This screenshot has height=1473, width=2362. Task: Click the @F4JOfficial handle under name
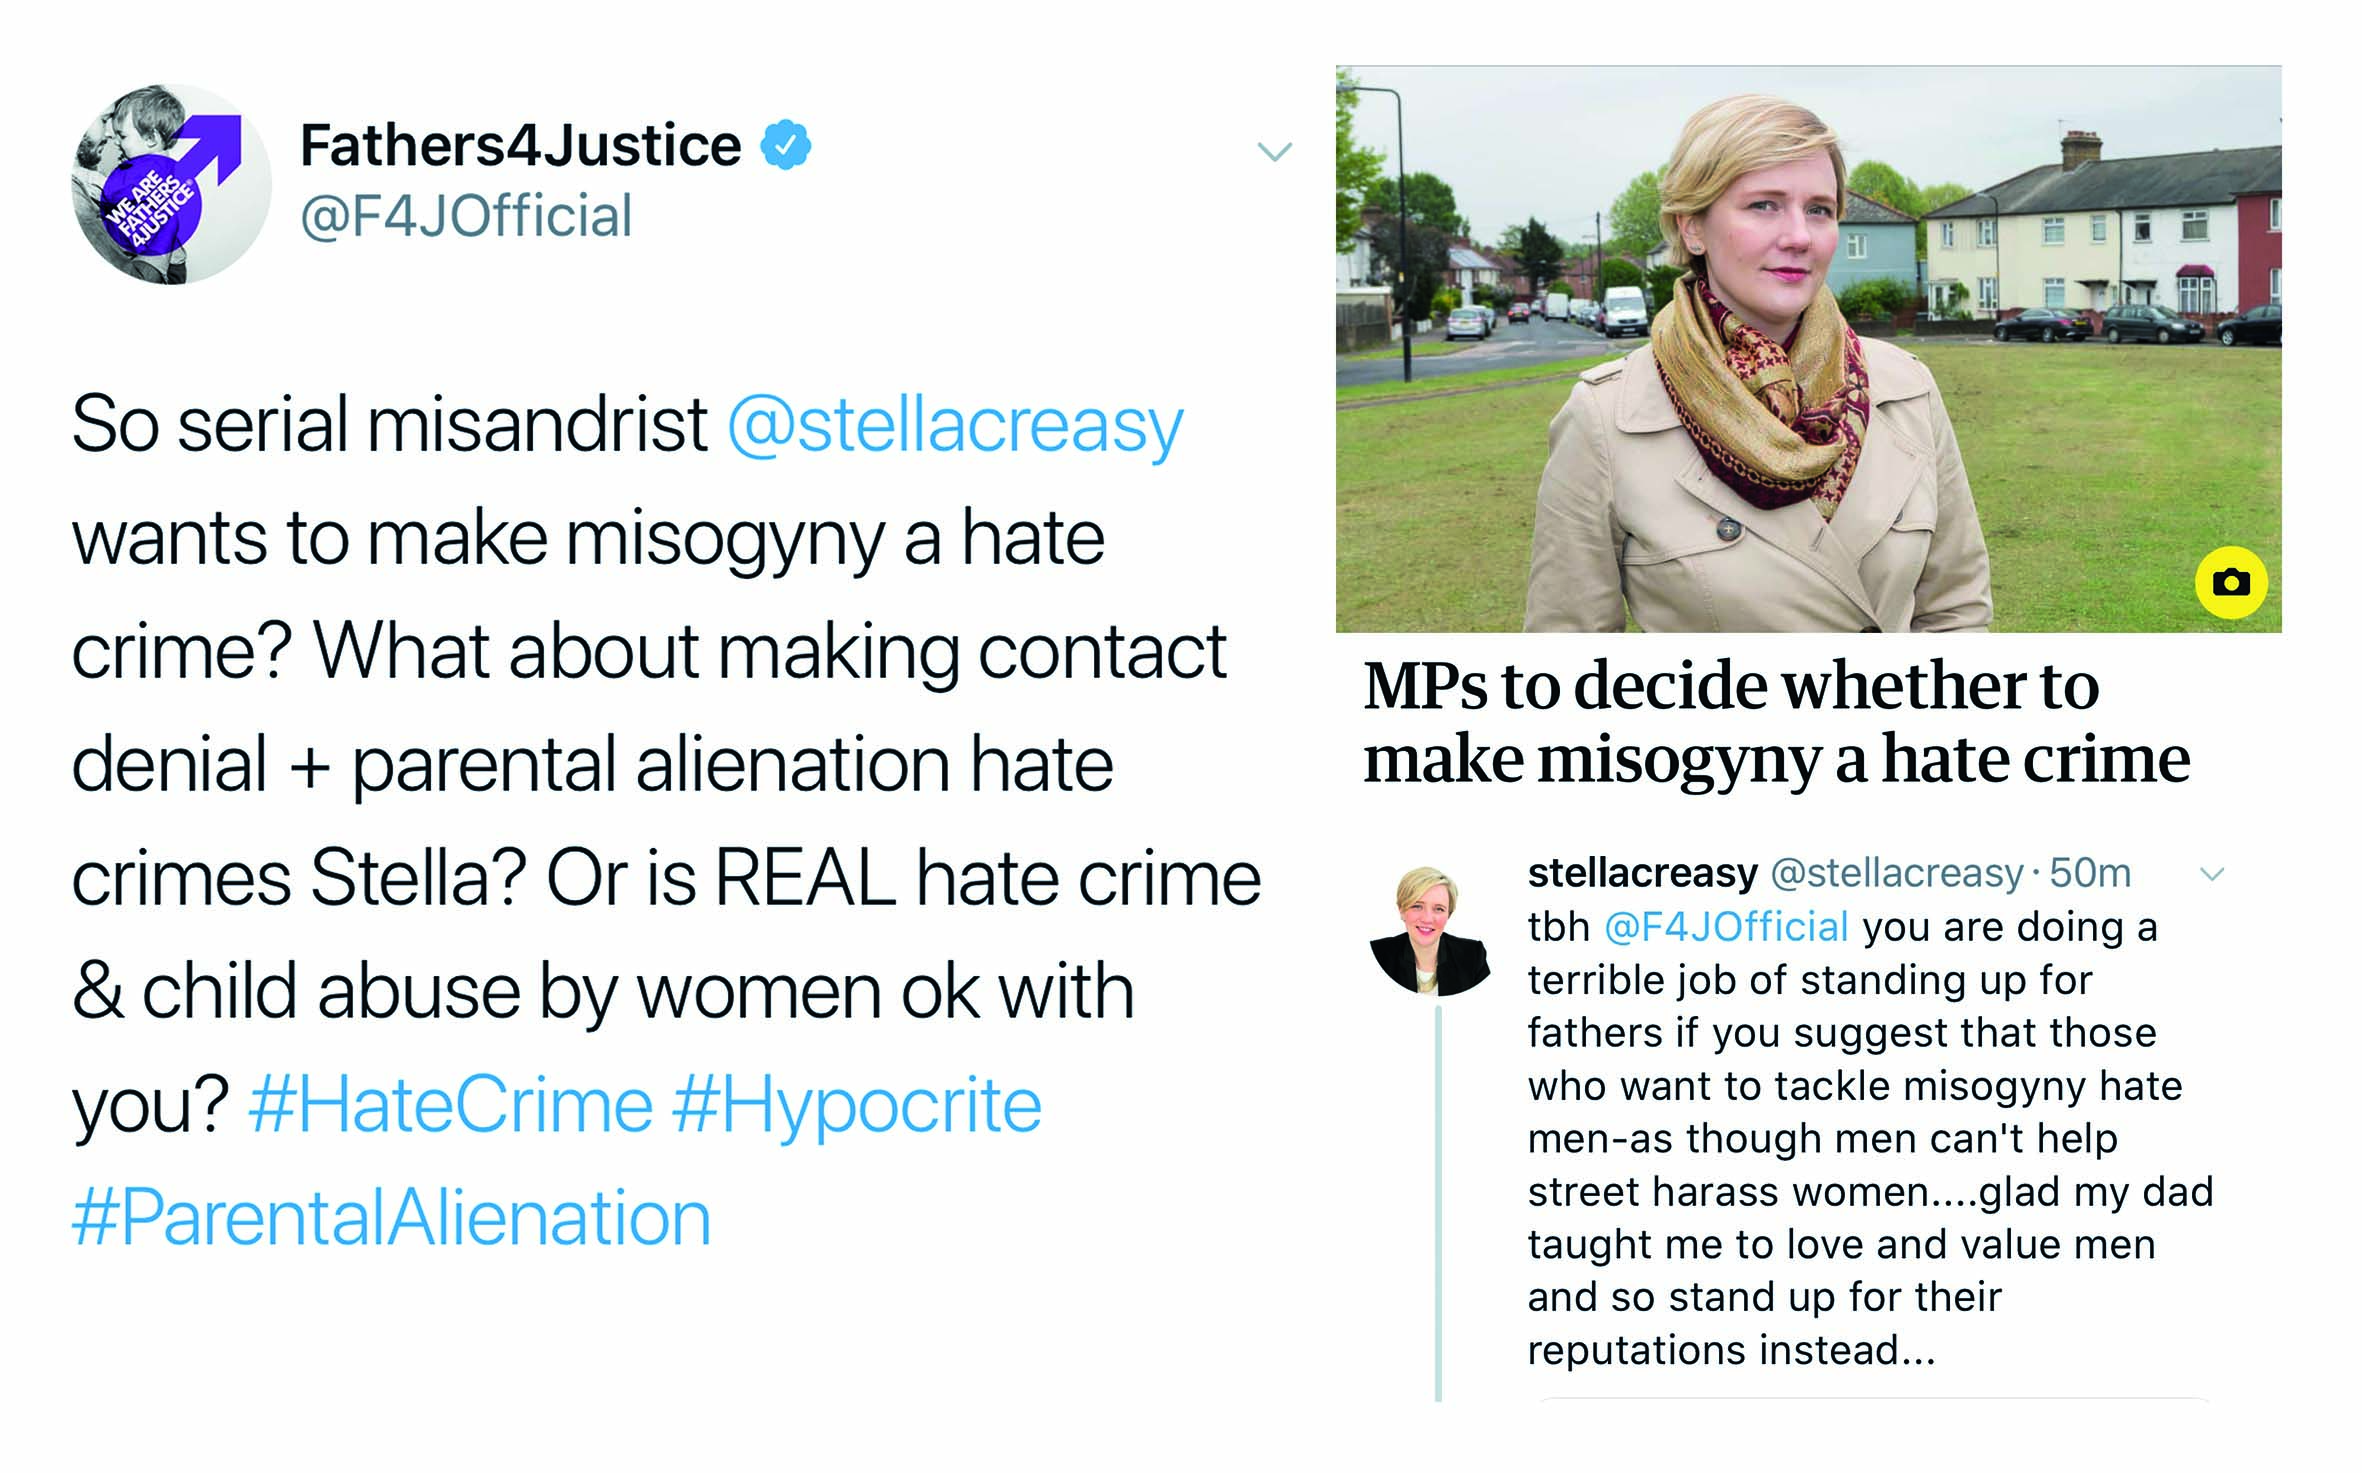click(466, 216)
